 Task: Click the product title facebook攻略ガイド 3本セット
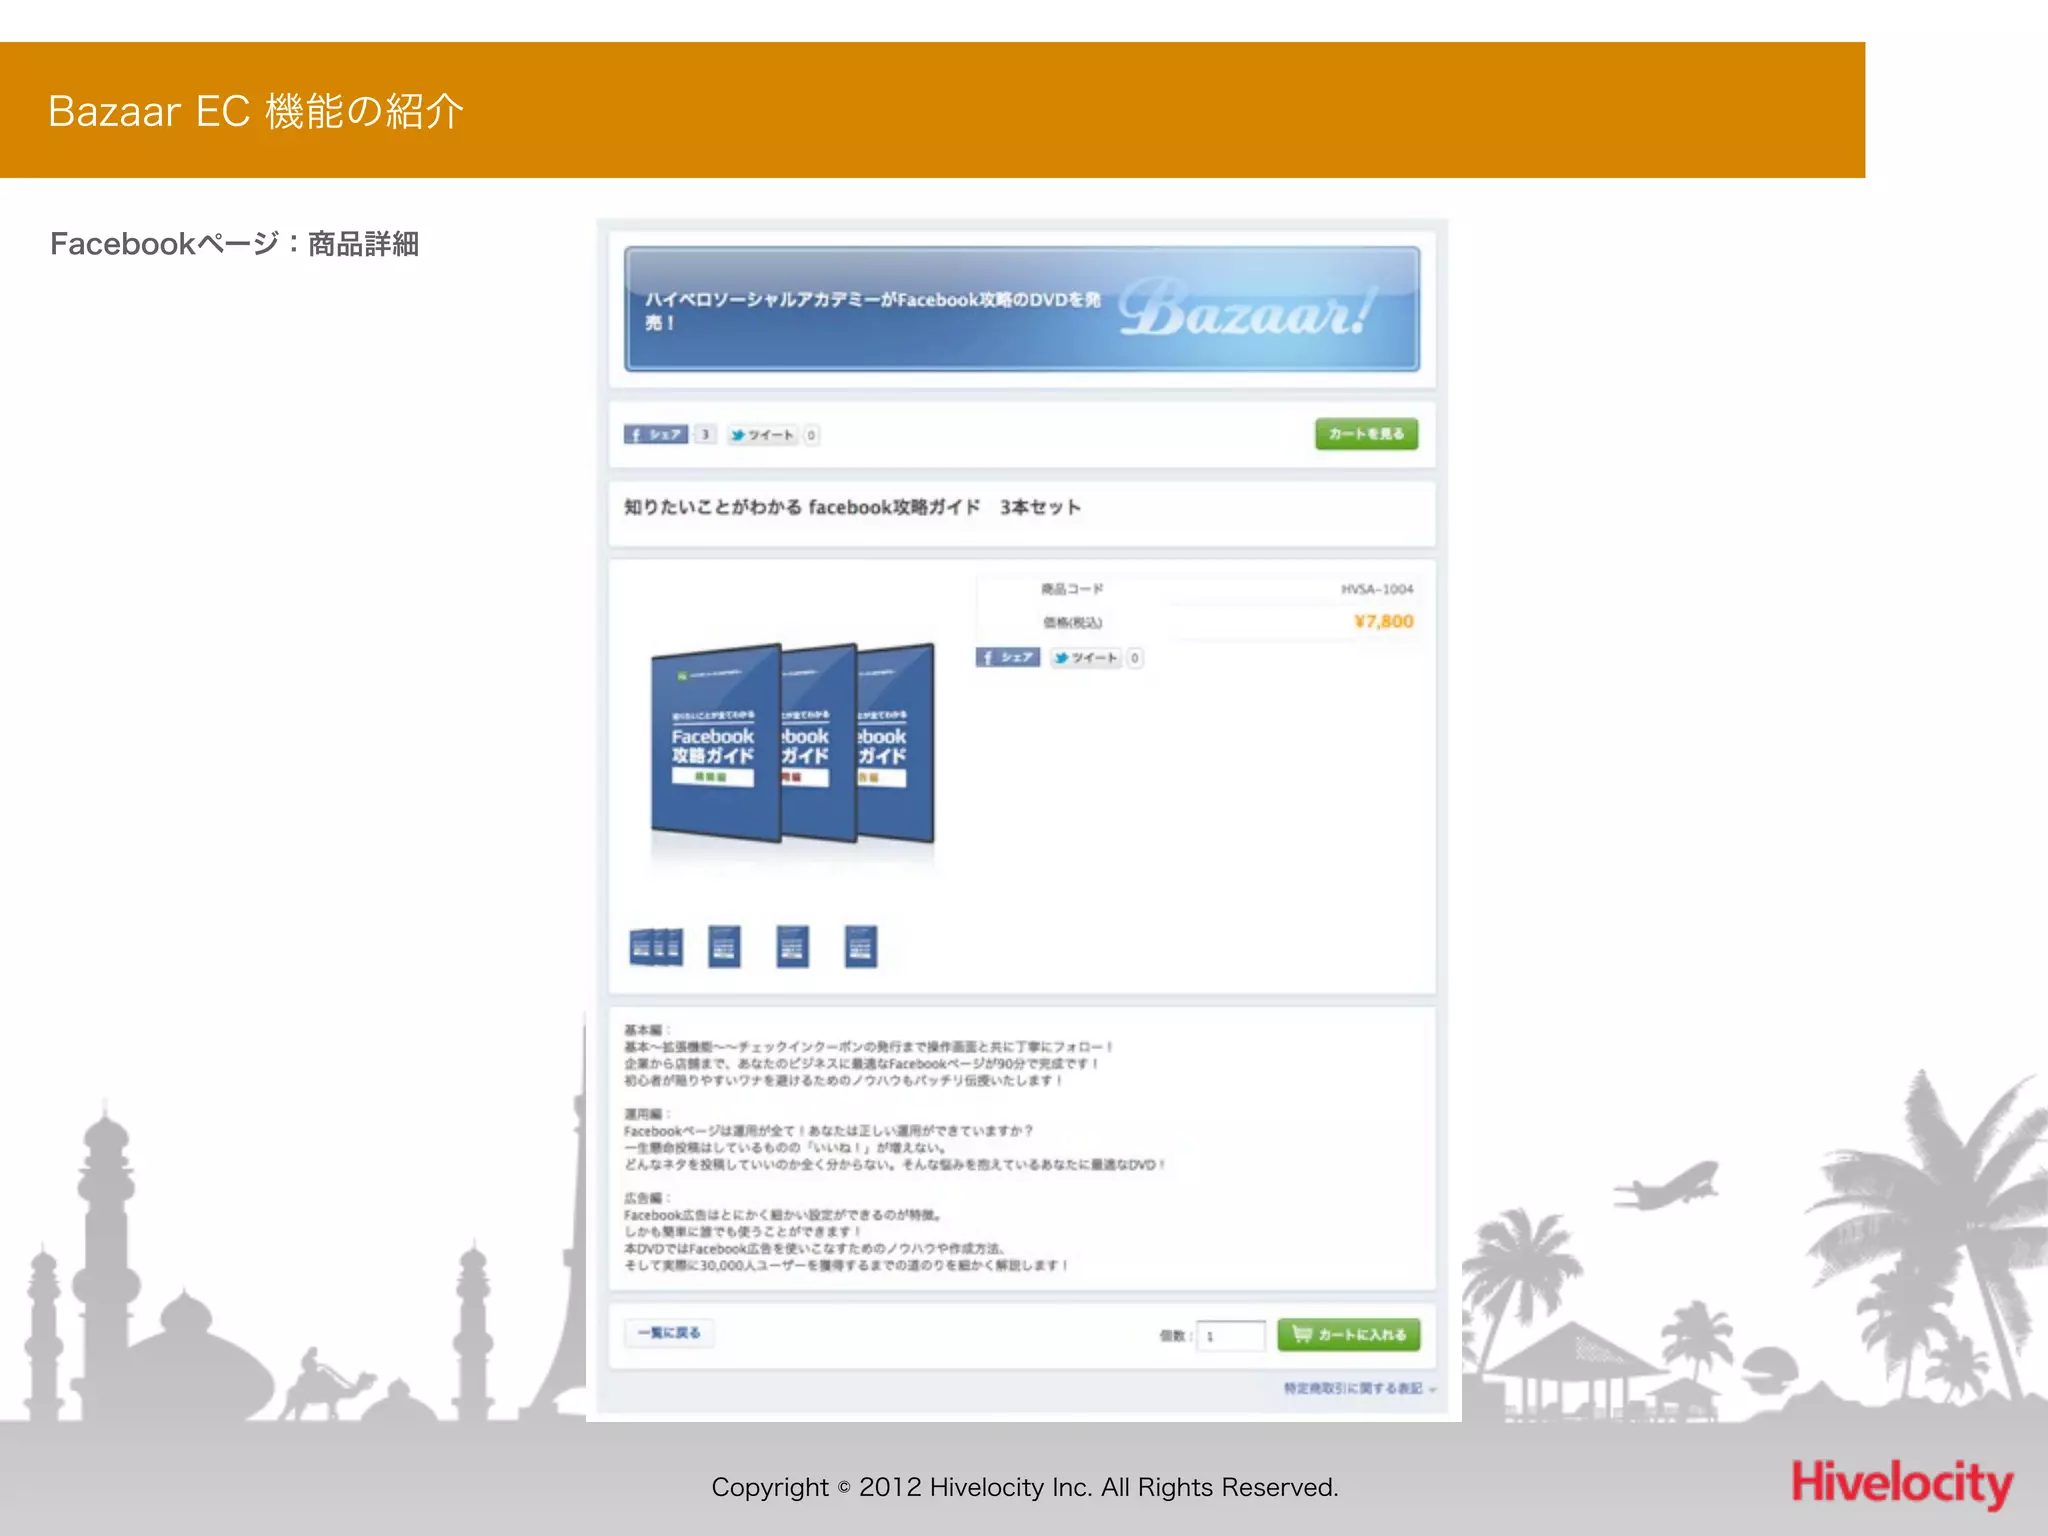point(852,507)
